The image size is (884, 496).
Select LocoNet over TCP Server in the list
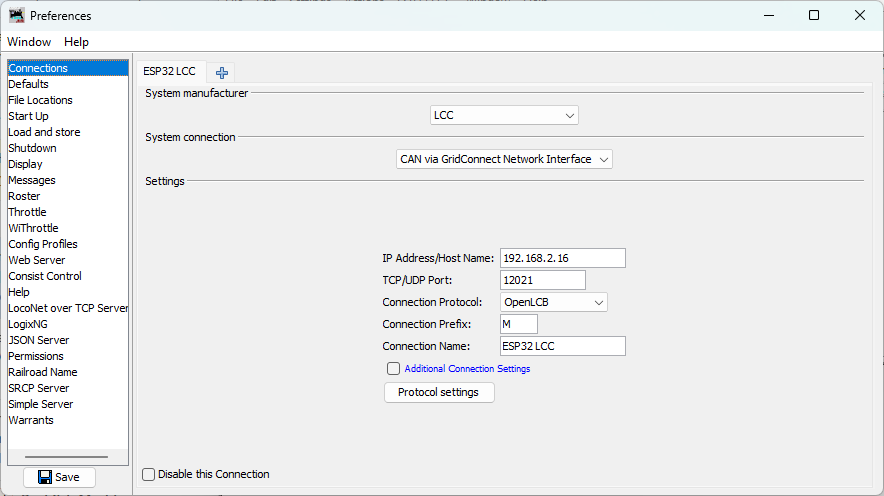pyautogui.click(x=68, y=308)
